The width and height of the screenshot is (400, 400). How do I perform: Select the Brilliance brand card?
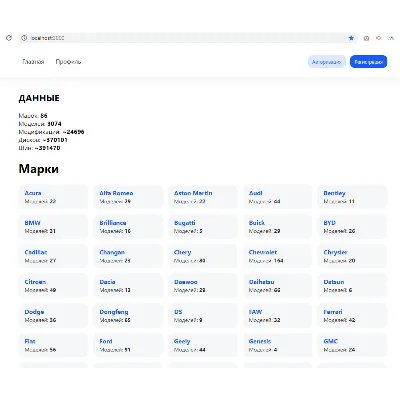[128, 227]
